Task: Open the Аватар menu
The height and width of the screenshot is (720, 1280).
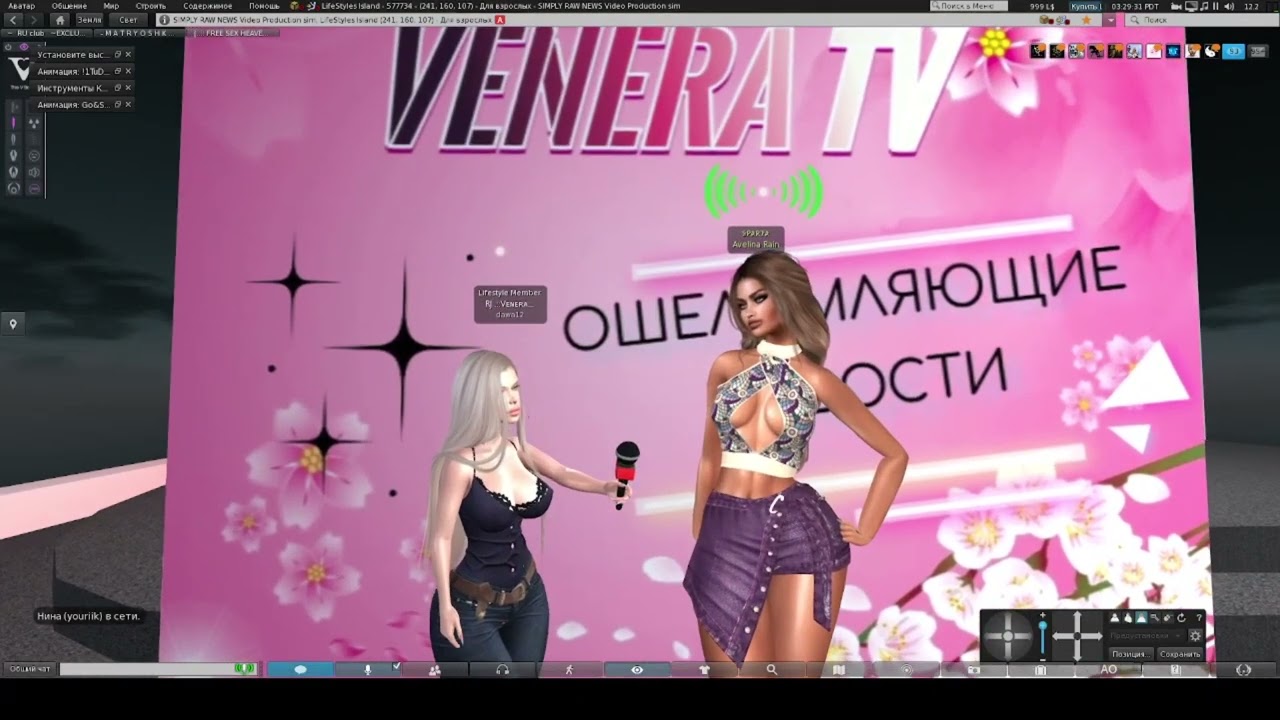Action: (21, 6)
